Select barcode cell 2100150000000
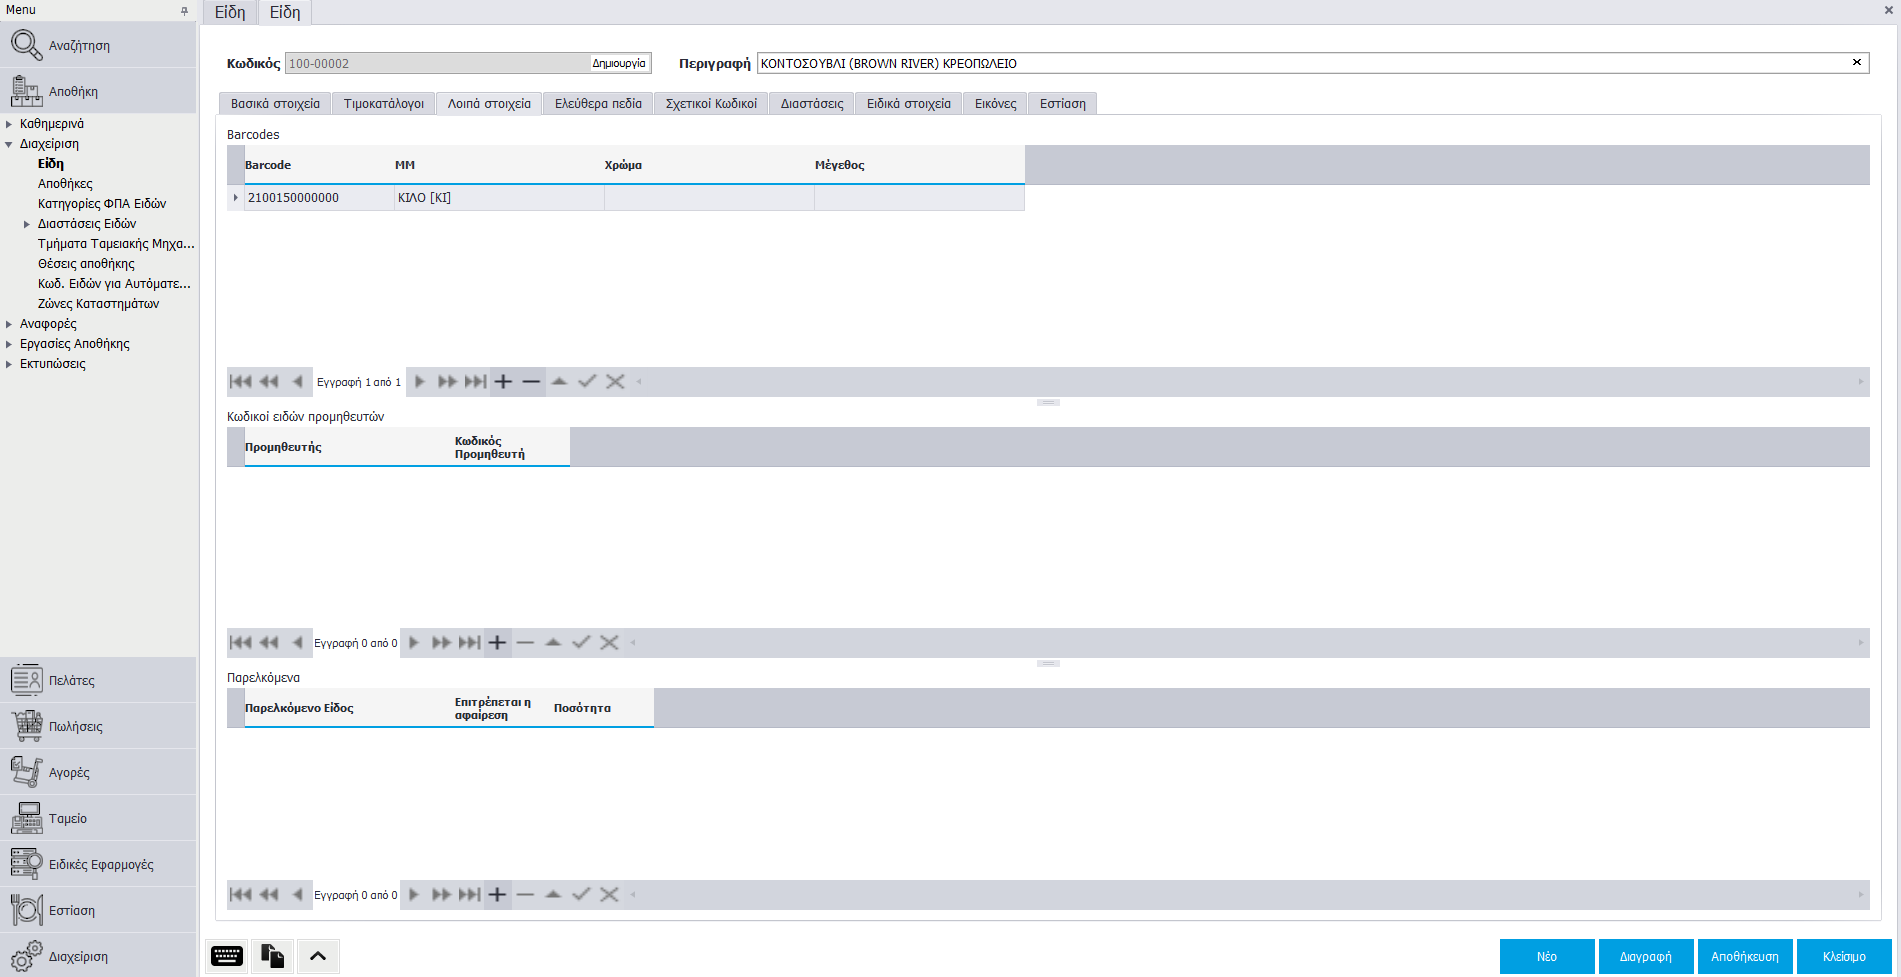The image size is (1901, 977). [320, 198]
